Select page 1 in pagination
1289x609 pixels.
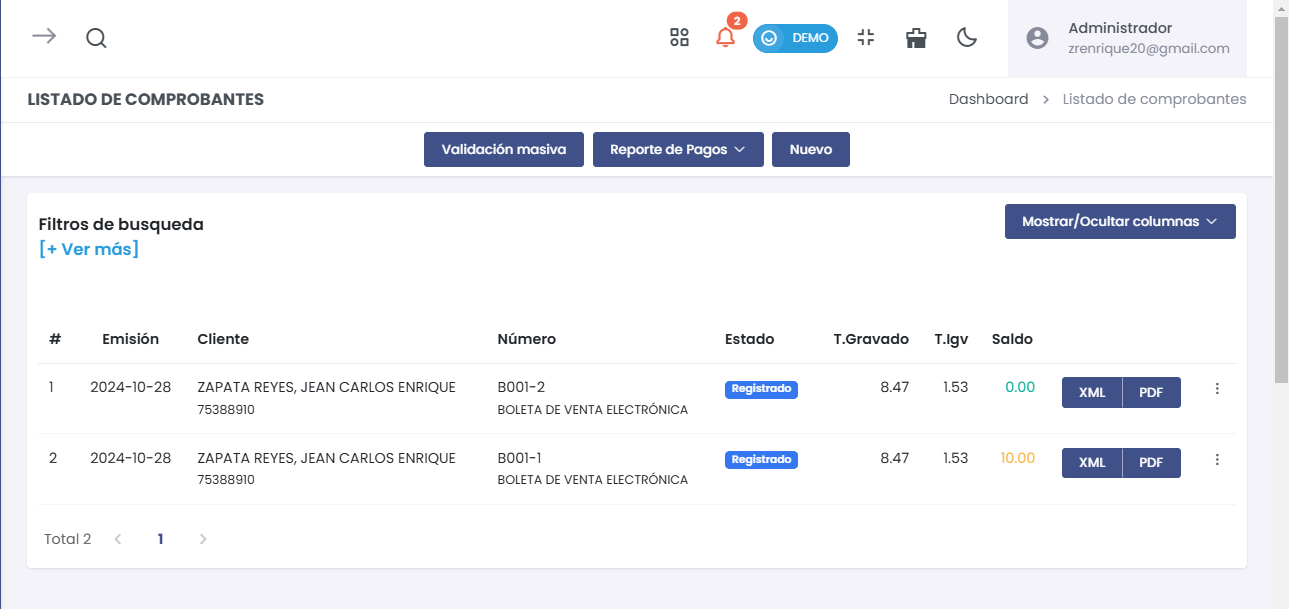tap(160, 539)
